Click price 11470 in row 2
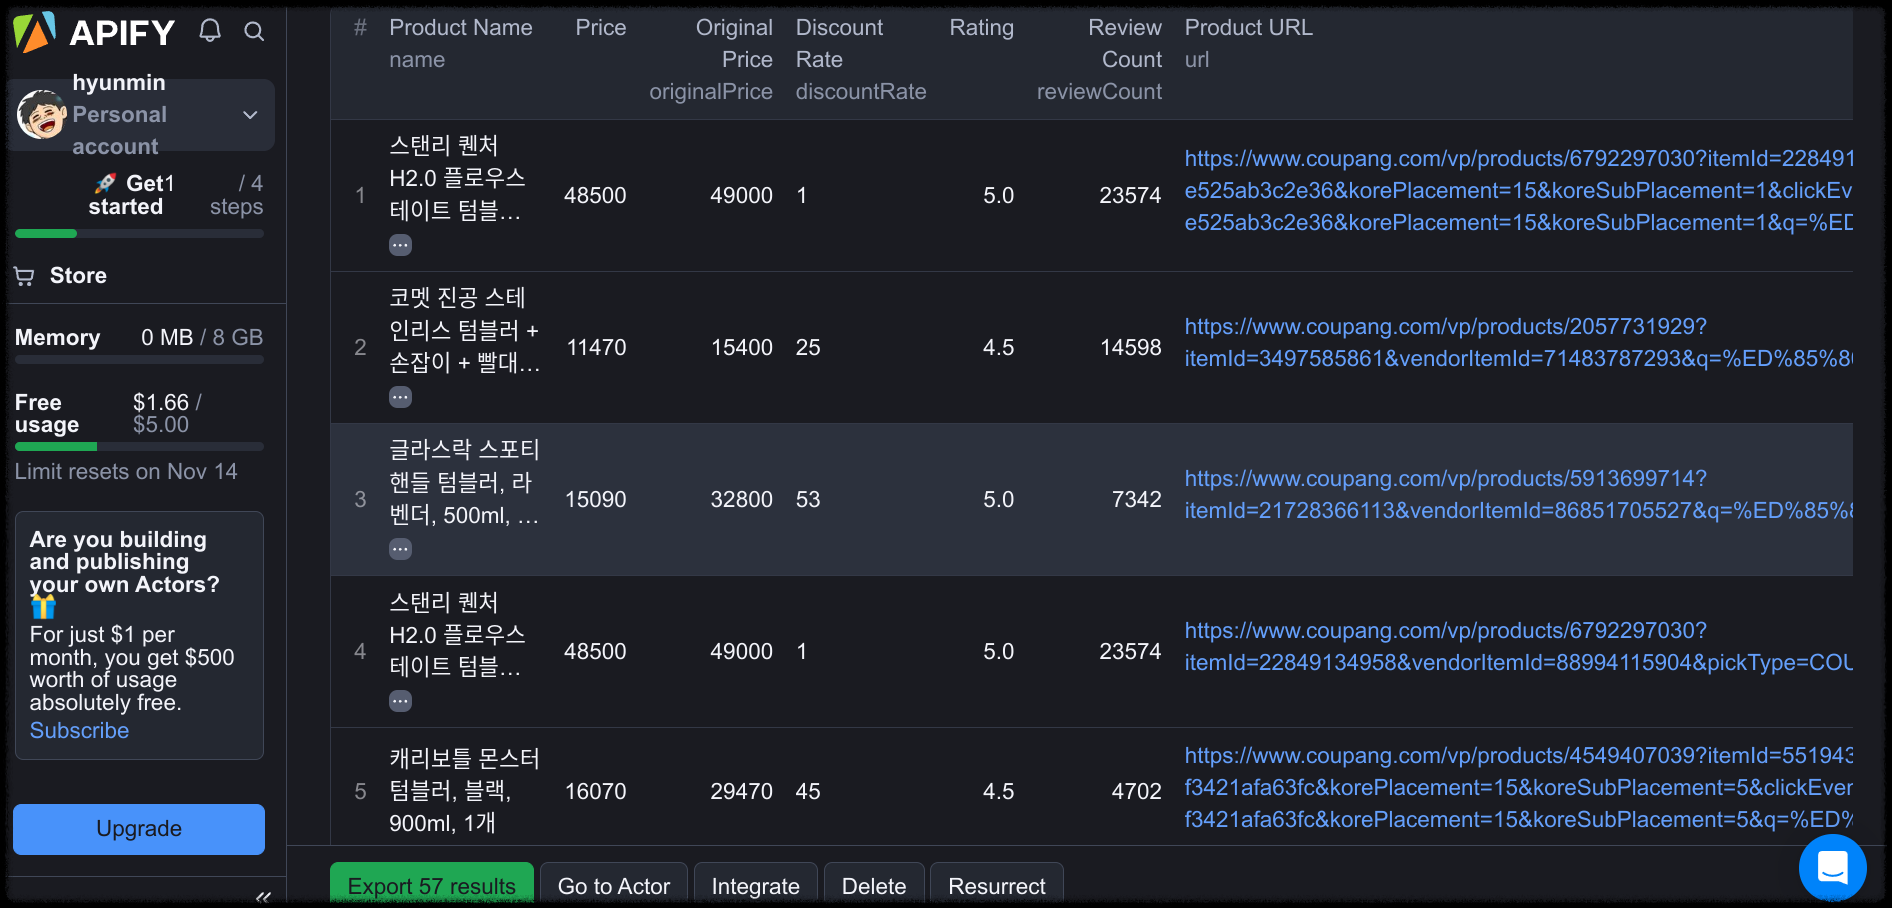The height and width of the screenshot is (908, 1892). [596, 348]
